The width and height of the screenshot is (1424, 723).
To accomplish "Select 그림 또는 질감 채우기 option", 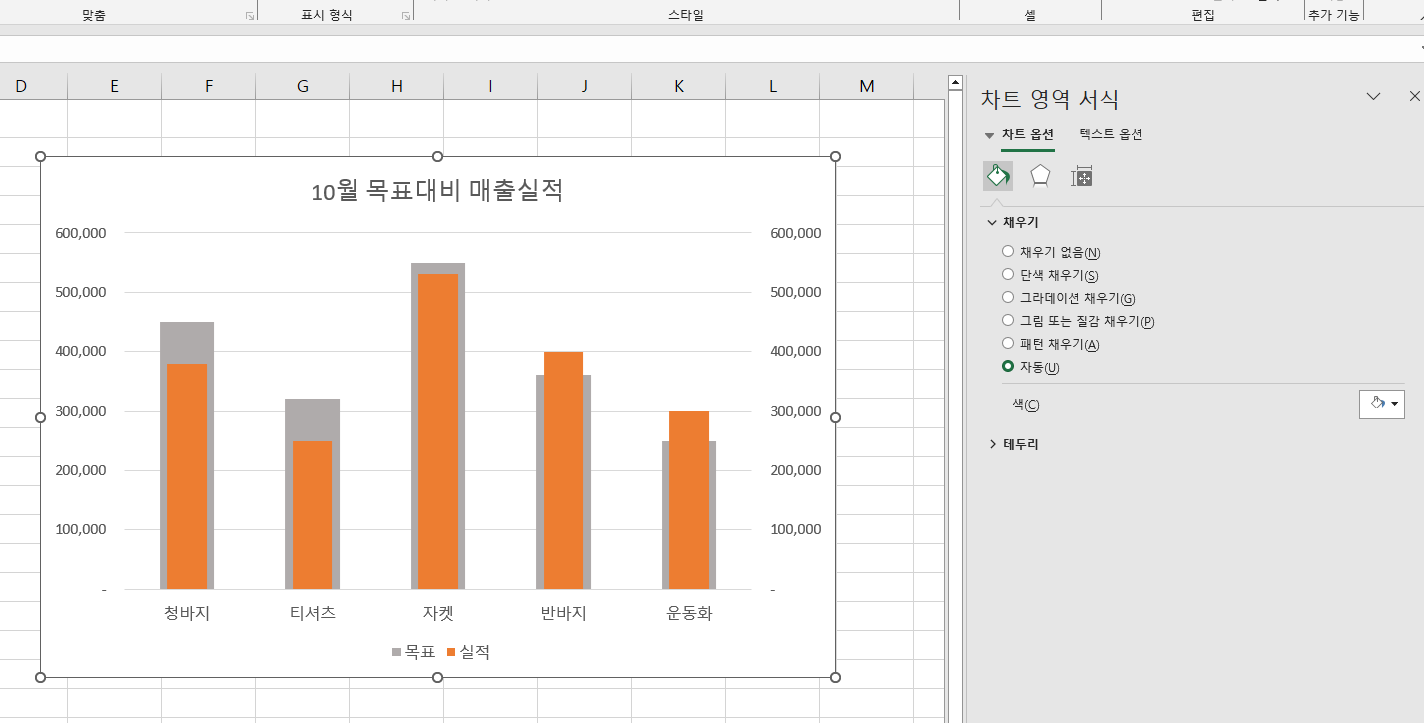I will [x=1008, y=321].
